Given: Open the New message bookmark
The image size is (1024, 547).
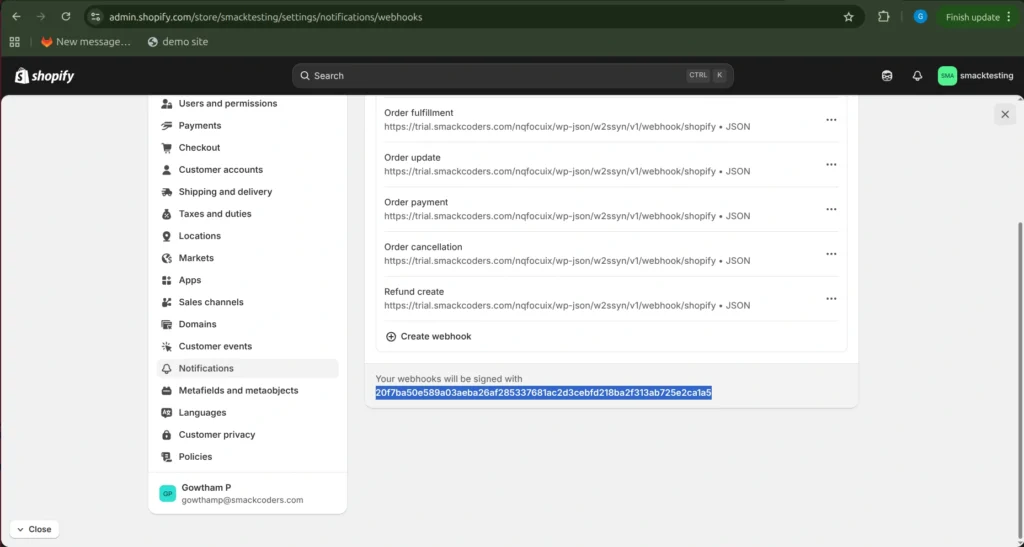Looking at the screenshot, I should click(86, 42).
